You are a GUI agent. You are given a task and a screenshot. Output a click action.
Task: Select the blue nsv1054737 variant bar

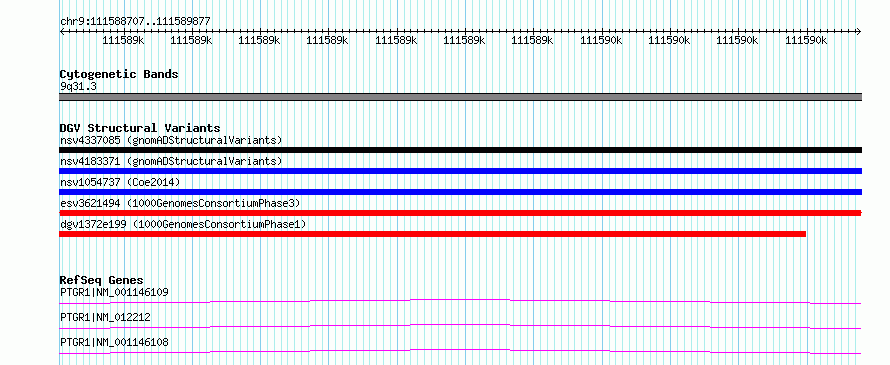[460, 192]
